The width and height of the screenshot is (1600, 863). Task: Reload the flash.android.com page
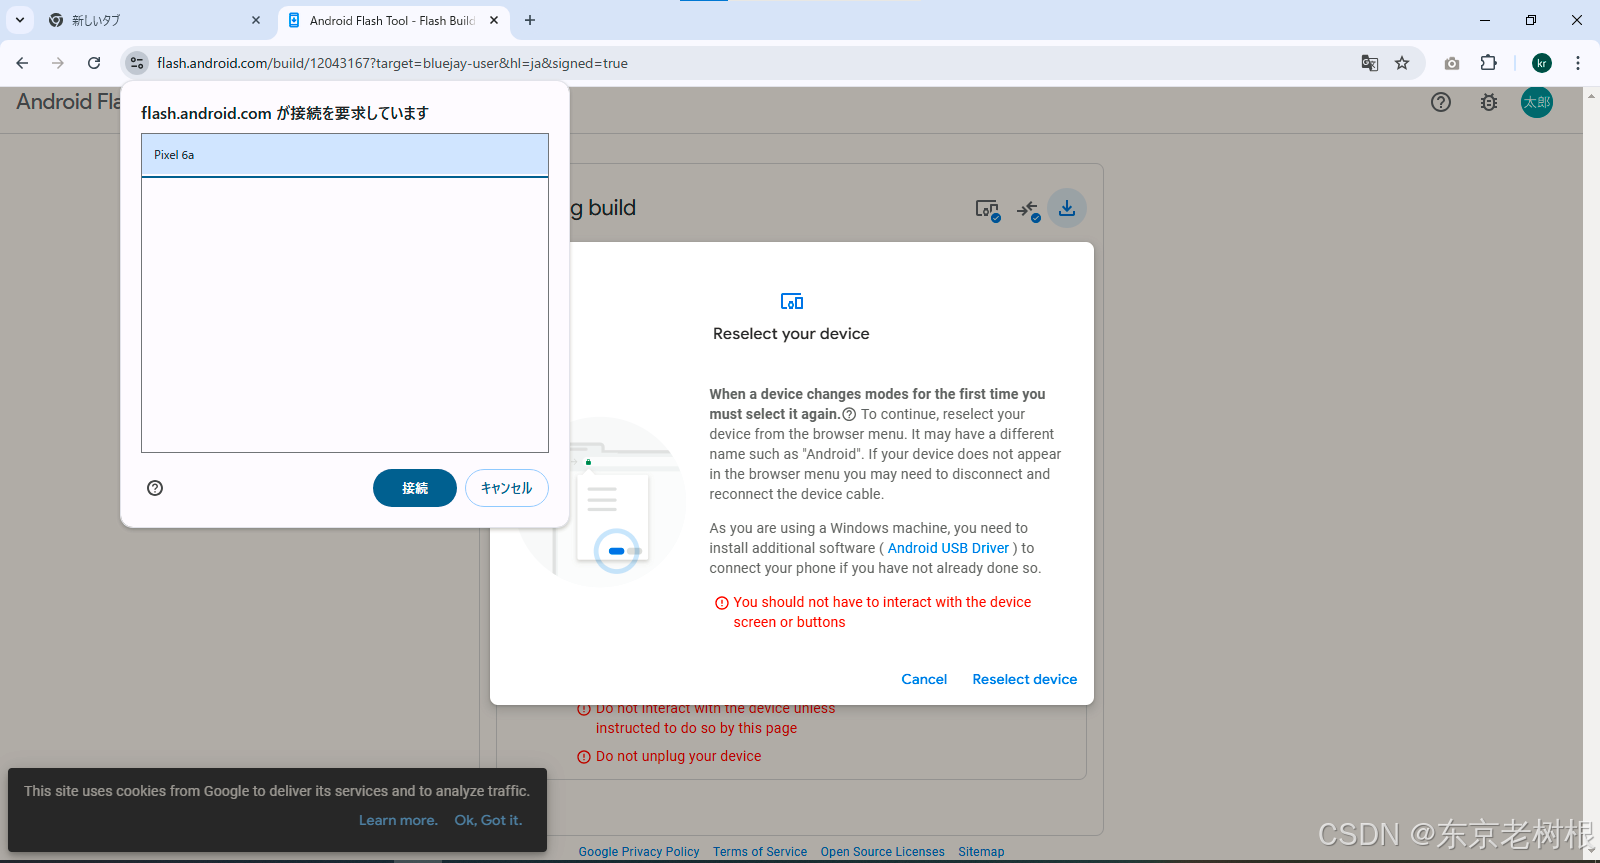tap(94, 63)
